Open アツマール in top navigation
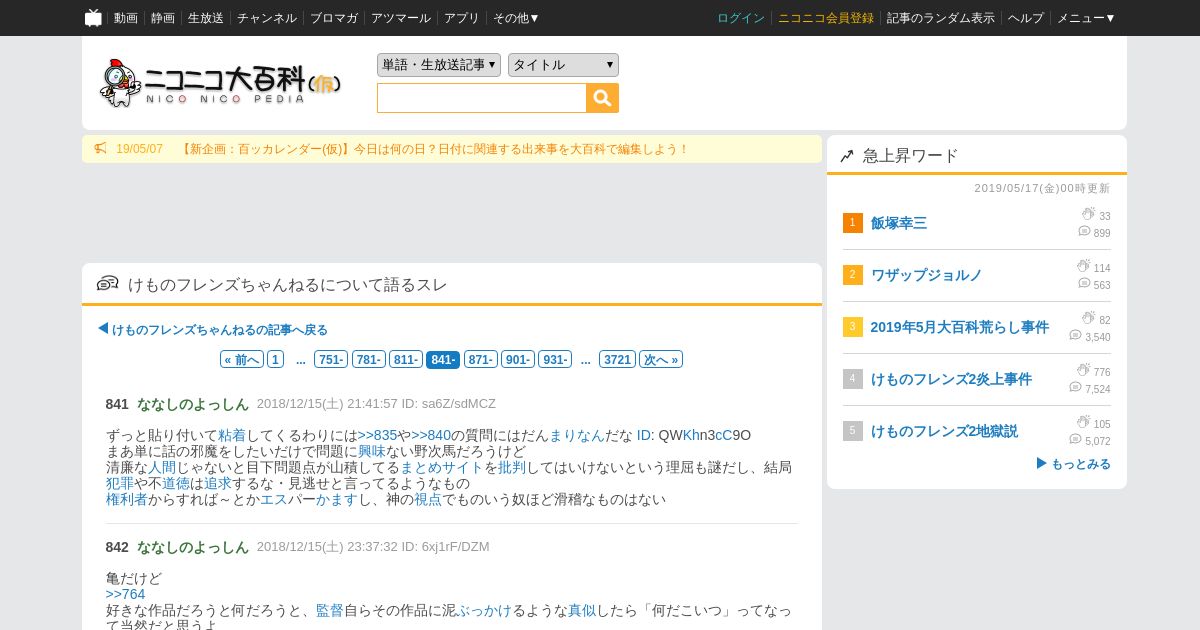 tap(401, 18)
